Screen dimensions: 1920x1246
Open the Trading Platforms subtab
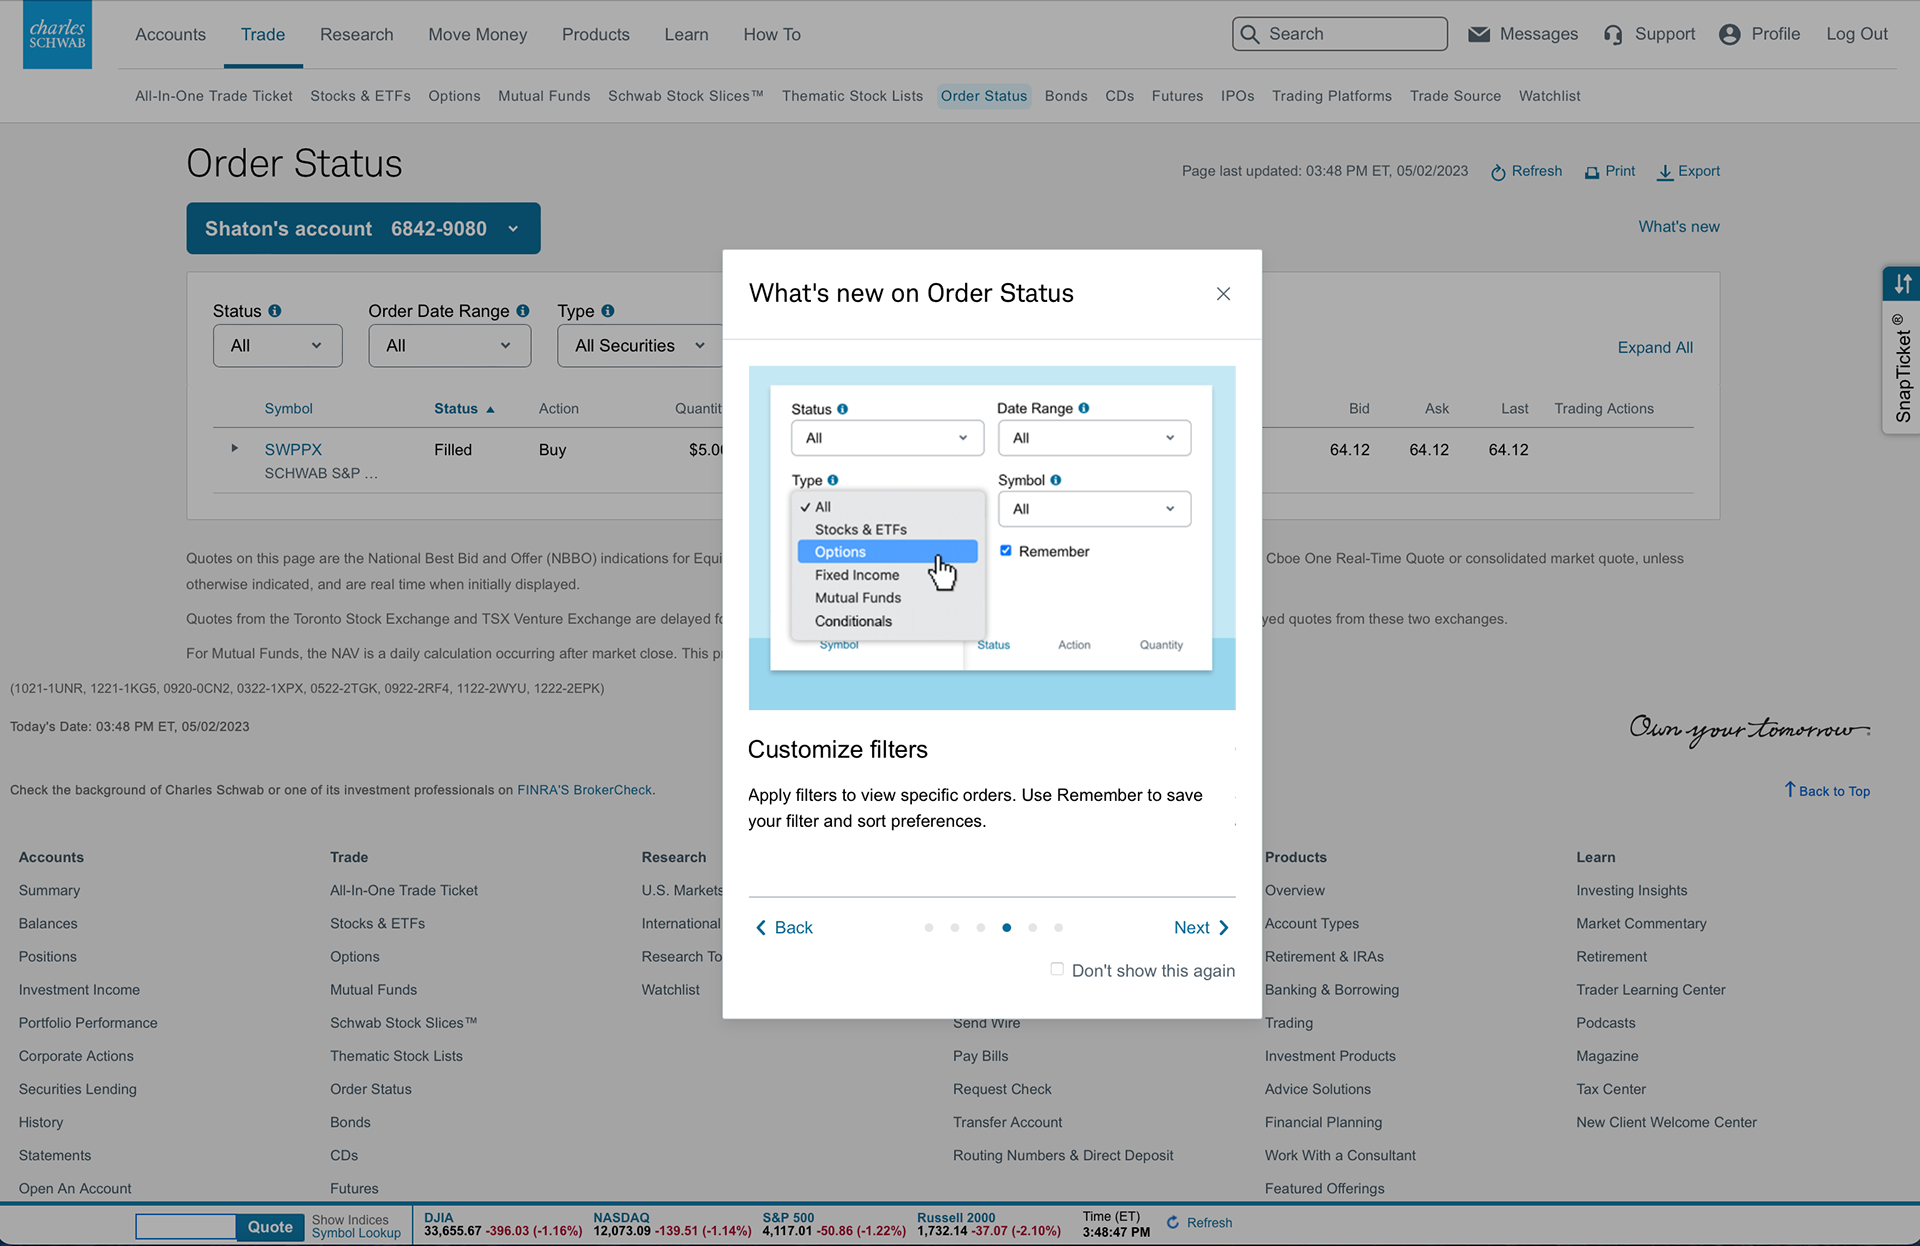[1331, 97]
